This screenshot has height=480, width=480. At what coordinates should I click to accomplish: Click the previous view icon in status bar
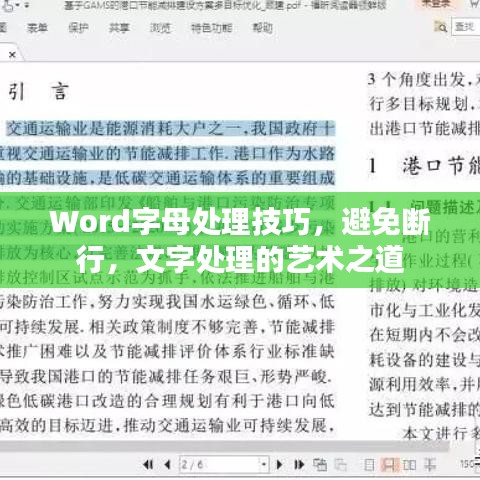(320, 464)
